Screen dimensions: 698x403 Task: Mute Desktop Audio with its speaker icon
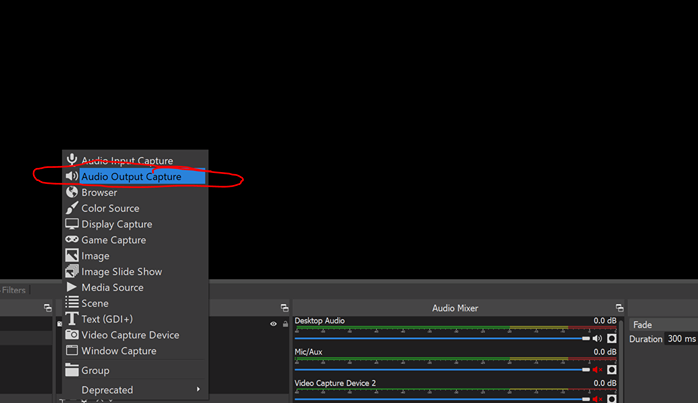tap(597, 338)
